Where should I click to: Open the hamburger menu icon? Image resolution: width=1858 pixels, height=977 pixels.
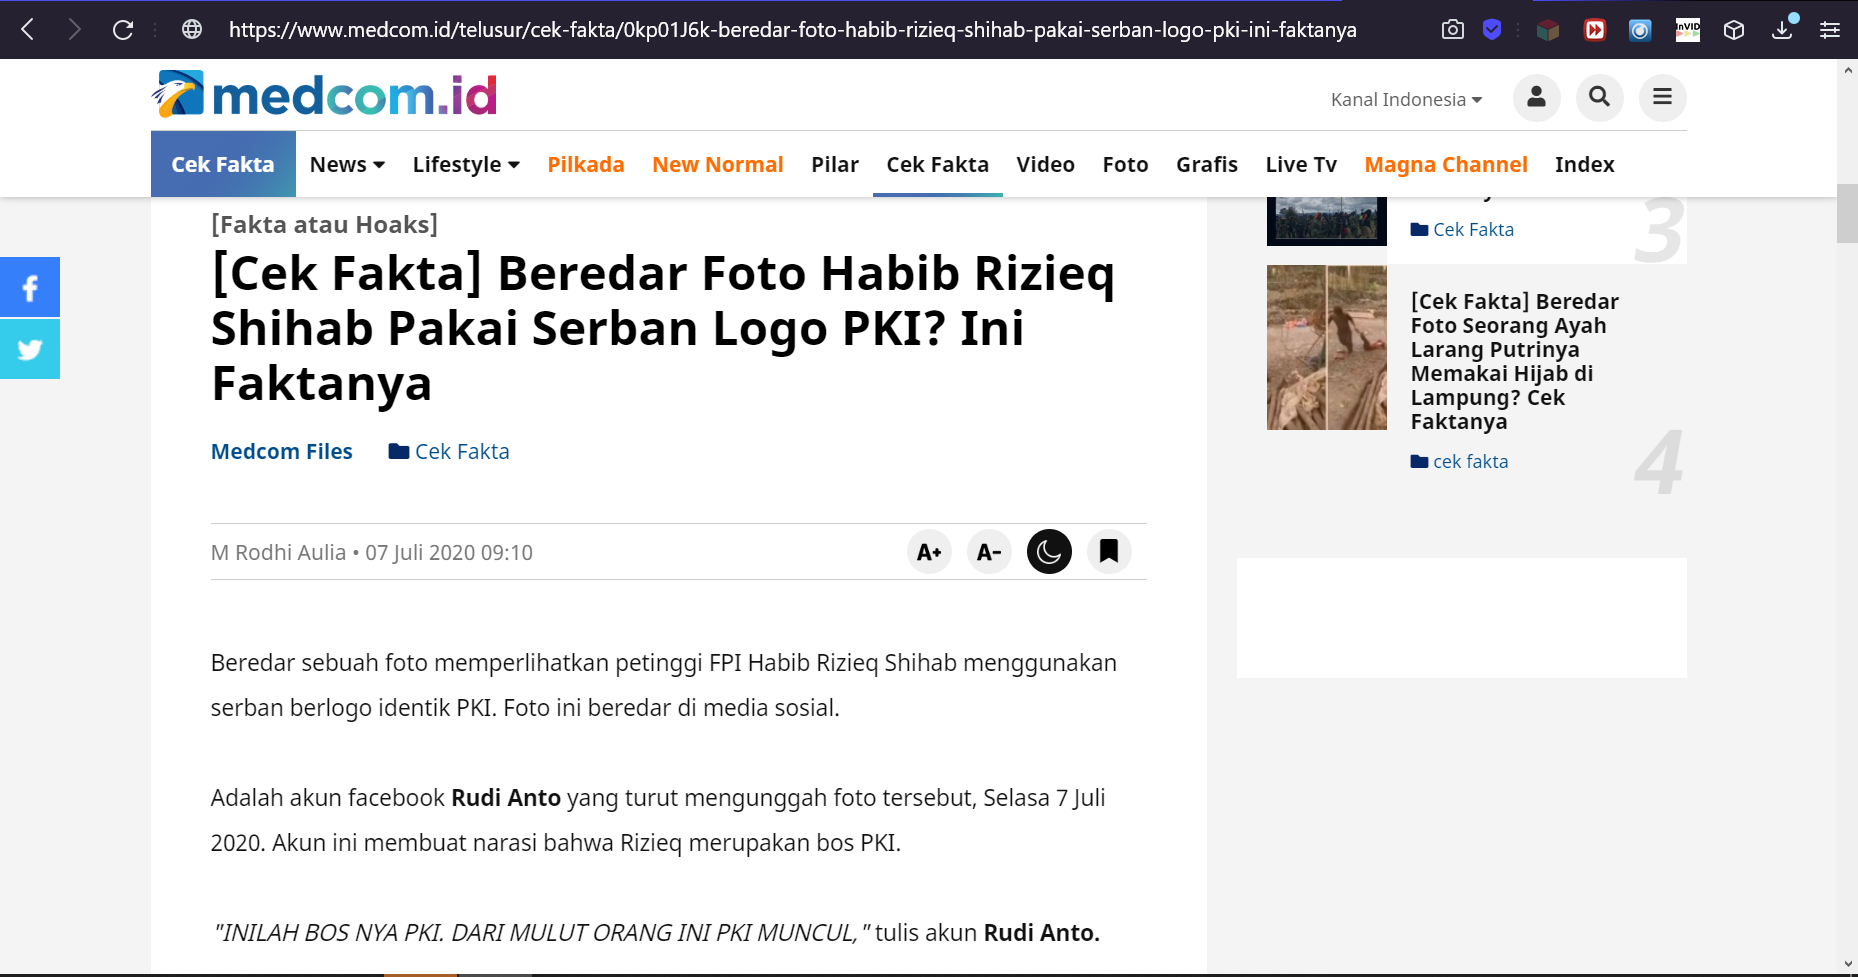coord(1662,98)
